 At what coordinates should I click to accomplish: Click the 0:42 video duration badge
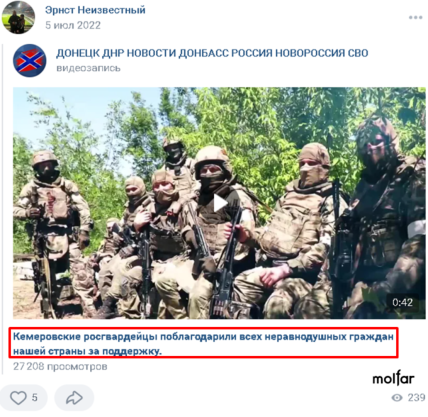click(402, 302)
